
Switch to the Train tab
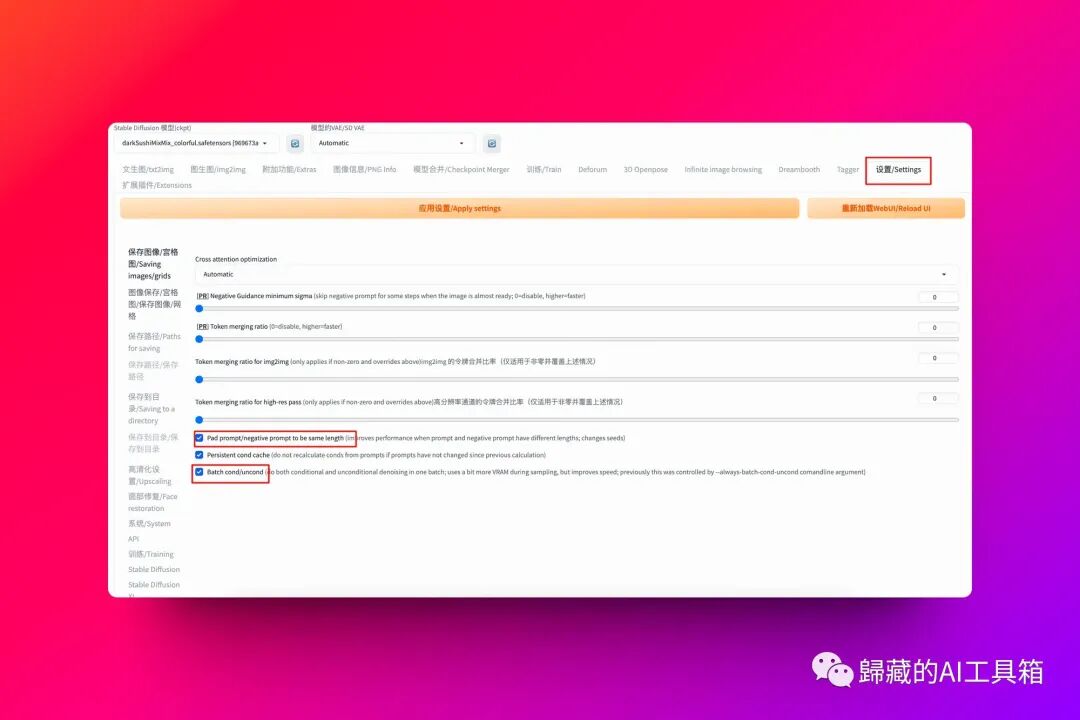point(544,169)
